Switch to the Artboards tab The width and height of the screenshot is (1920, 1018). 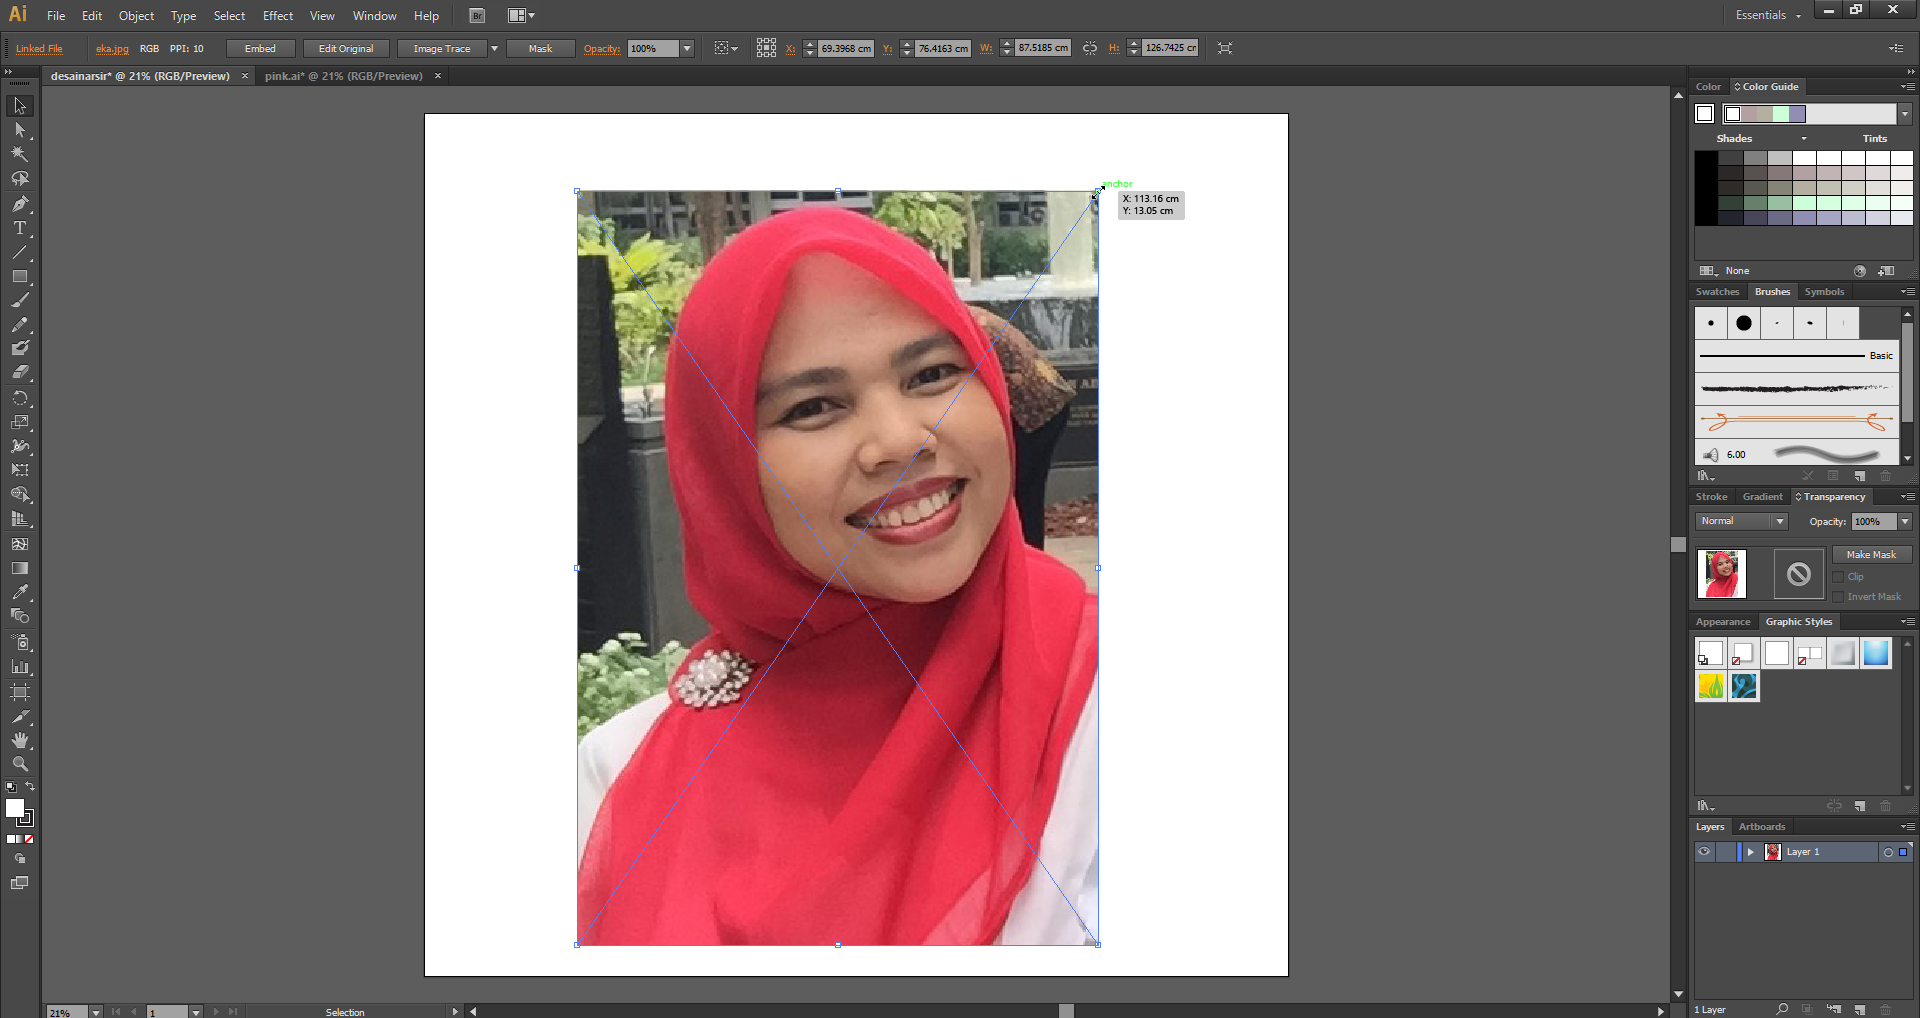pyautogui.click(x=1762, y=827)
